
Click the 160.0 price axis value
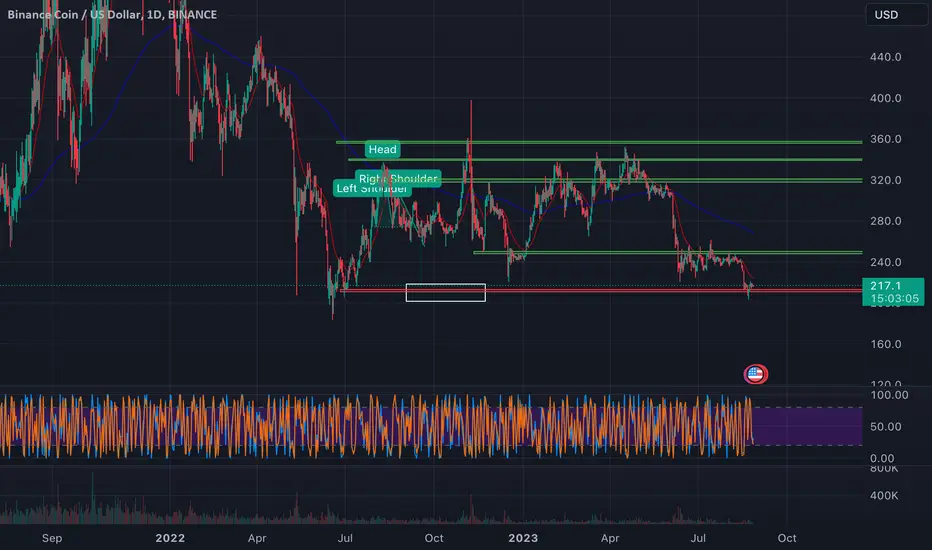click(886, 344)
